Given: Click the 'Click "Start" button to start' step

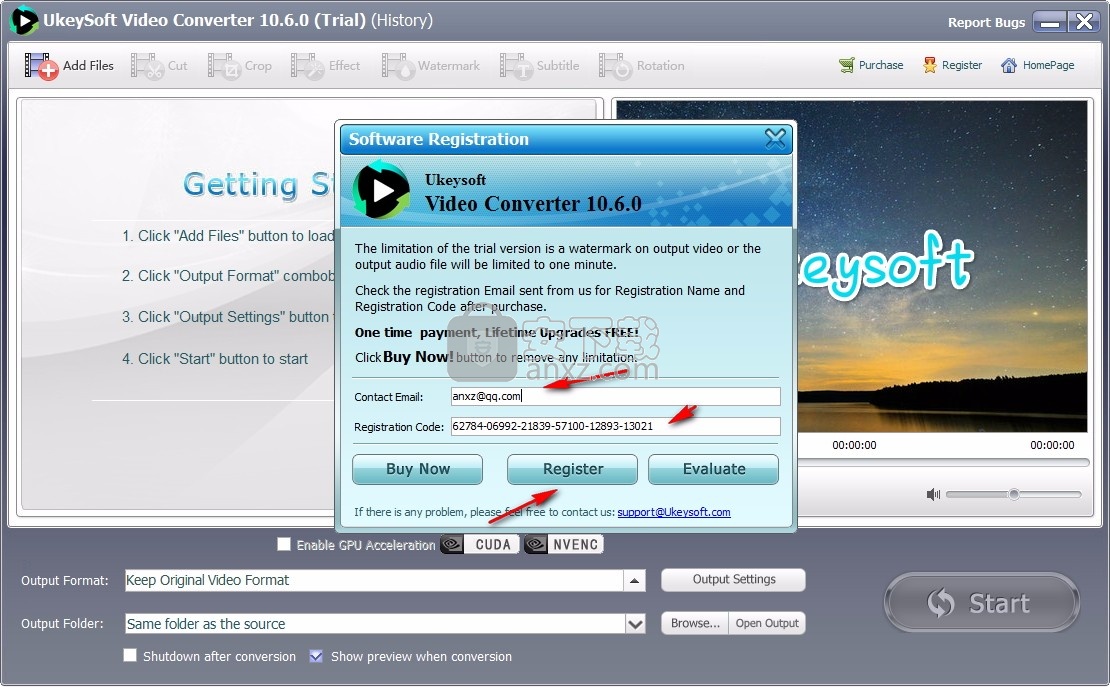Looking at the screenshot, I should tap(214, 359).
